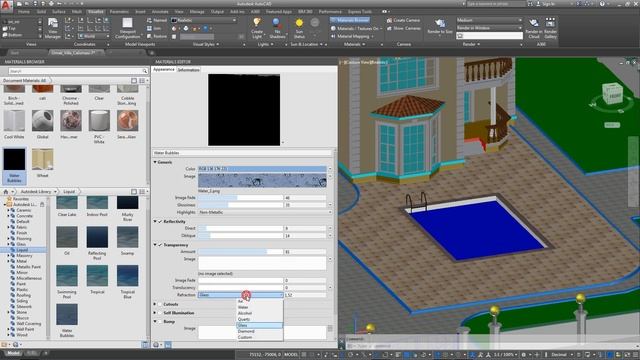Image resolution: width=640 pixels, height=360 pixels.
Task: Collapse the Generic section
Action: (155, 162)
